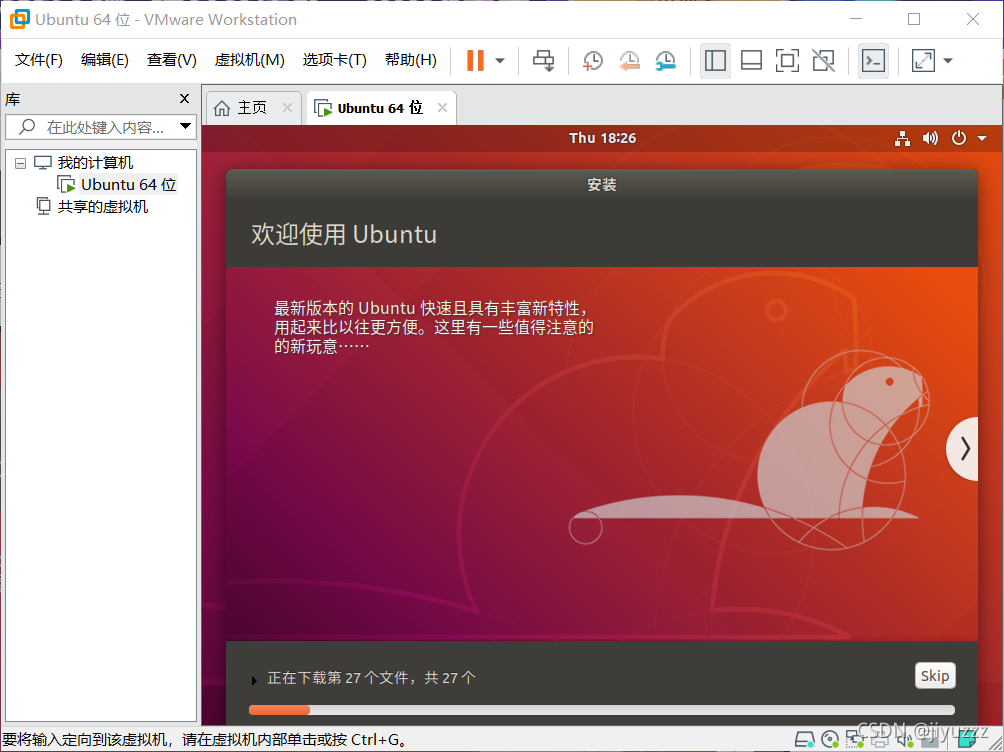Click the CD/DVD device status icon
This screenshot has height=752, width=1004.
click(830, 740)
